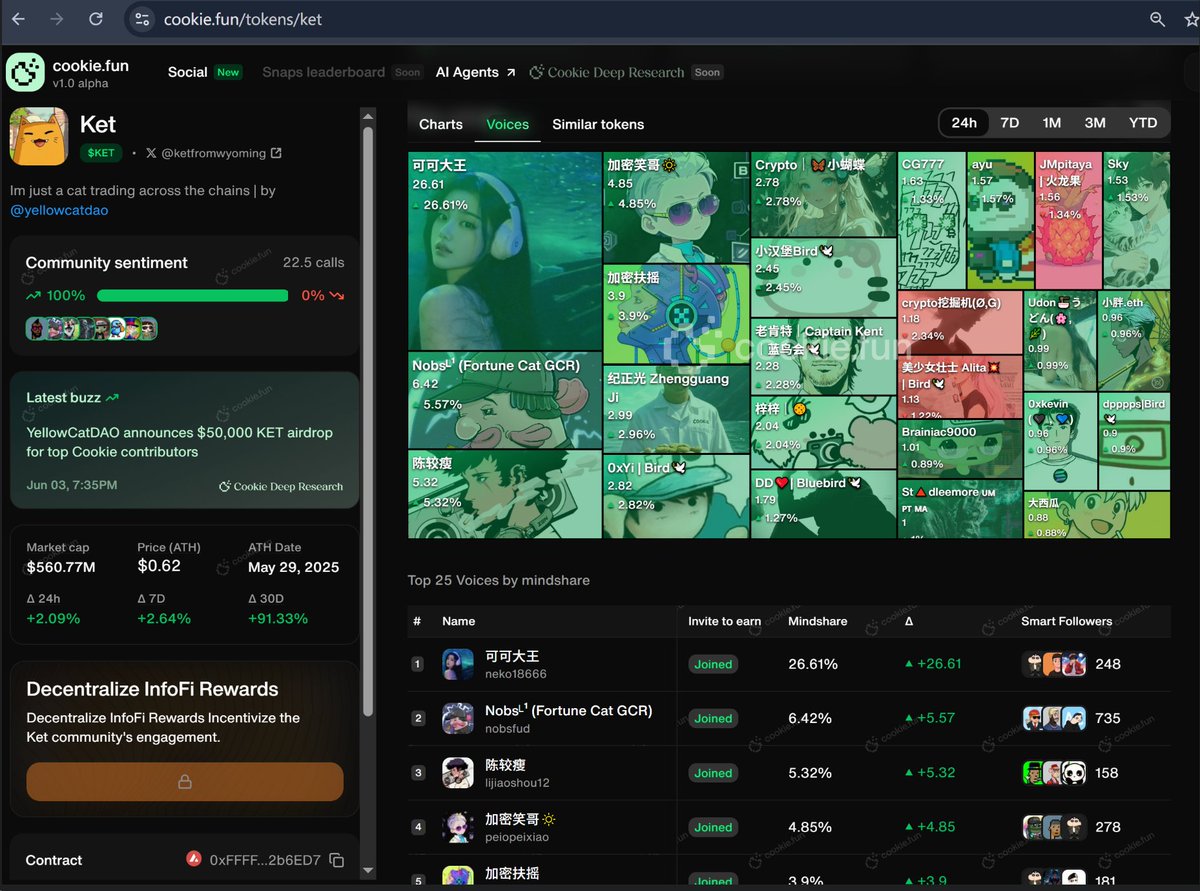Open the Social menu item

(x=187, y=72)
